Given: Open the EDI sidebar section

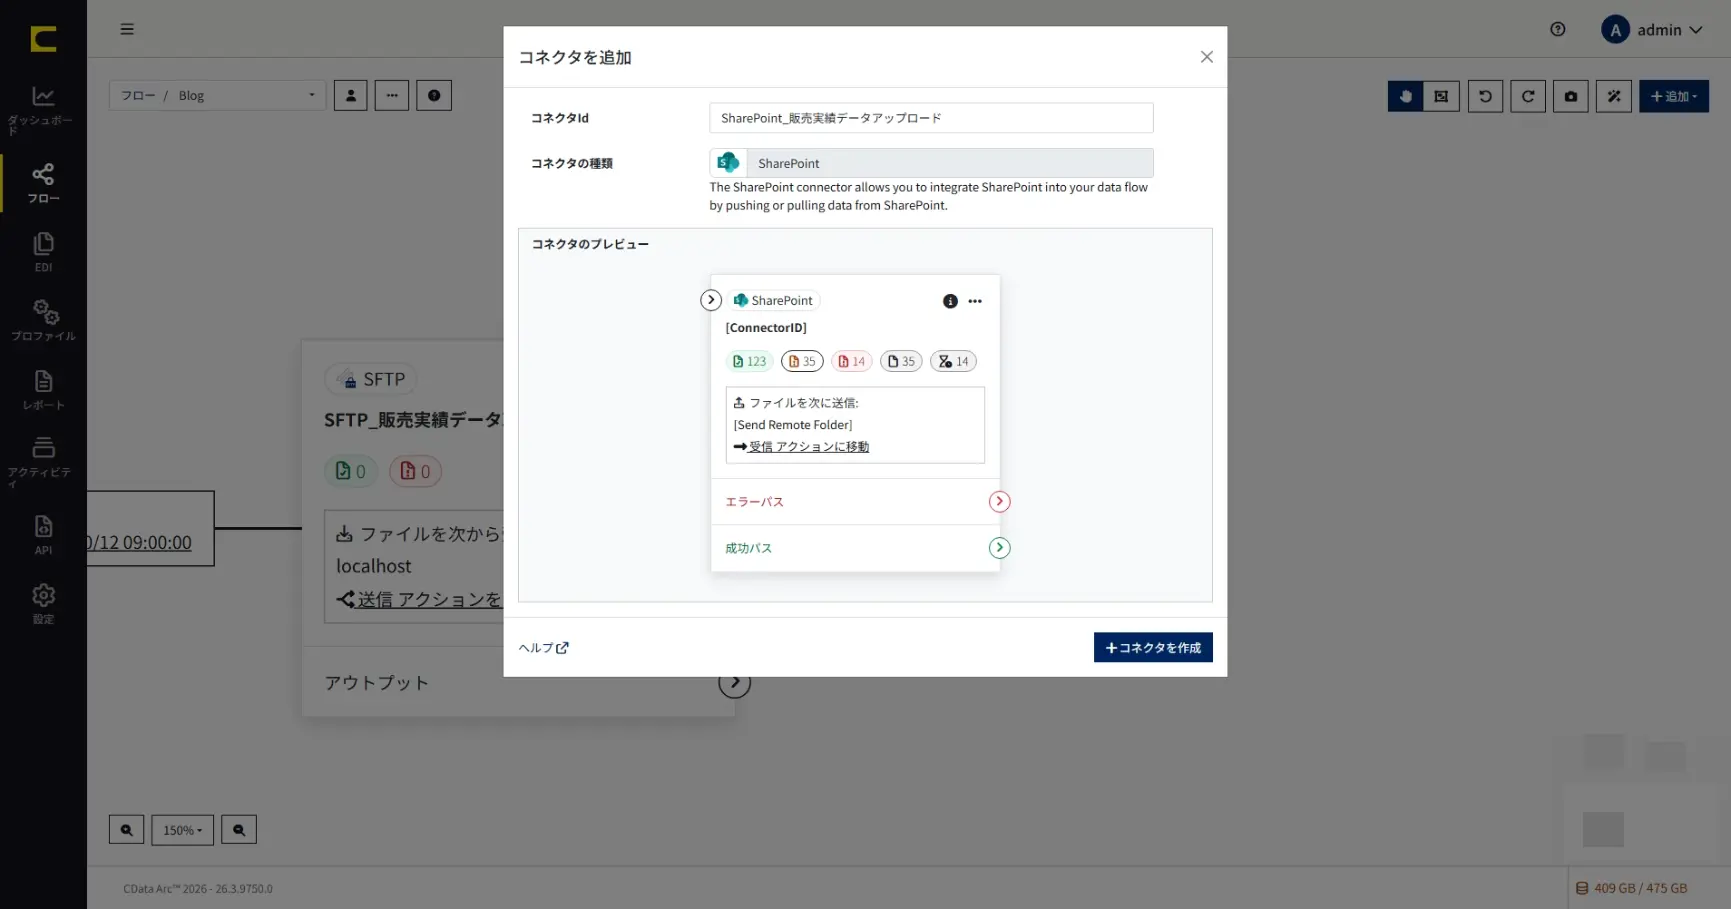Looking at the screenshot, I should (43, 252).
